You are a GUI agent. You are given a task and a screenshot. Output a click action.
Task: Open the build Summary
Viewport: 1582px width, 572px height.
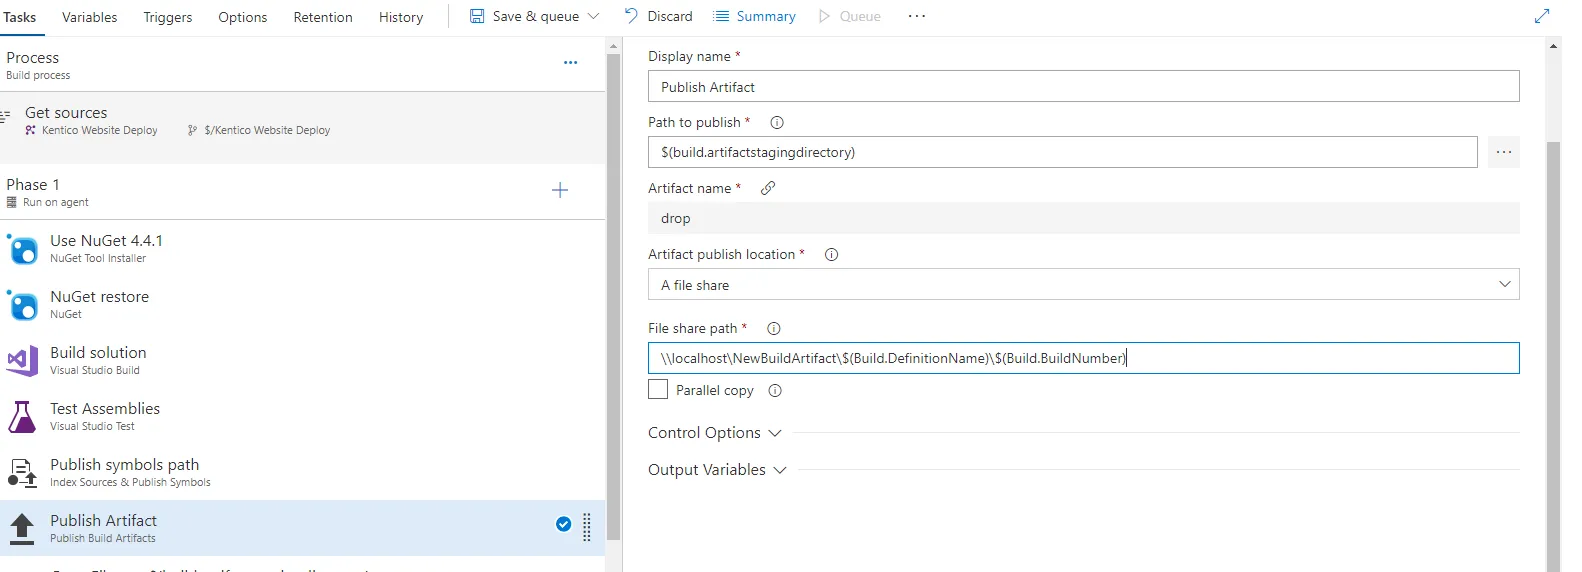pyautogui.click(x=755, y=17)
